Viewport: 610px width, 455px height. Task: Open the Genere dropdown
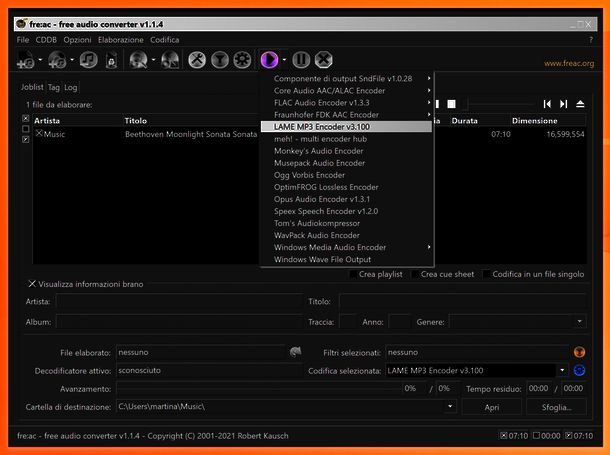point(579,322)
